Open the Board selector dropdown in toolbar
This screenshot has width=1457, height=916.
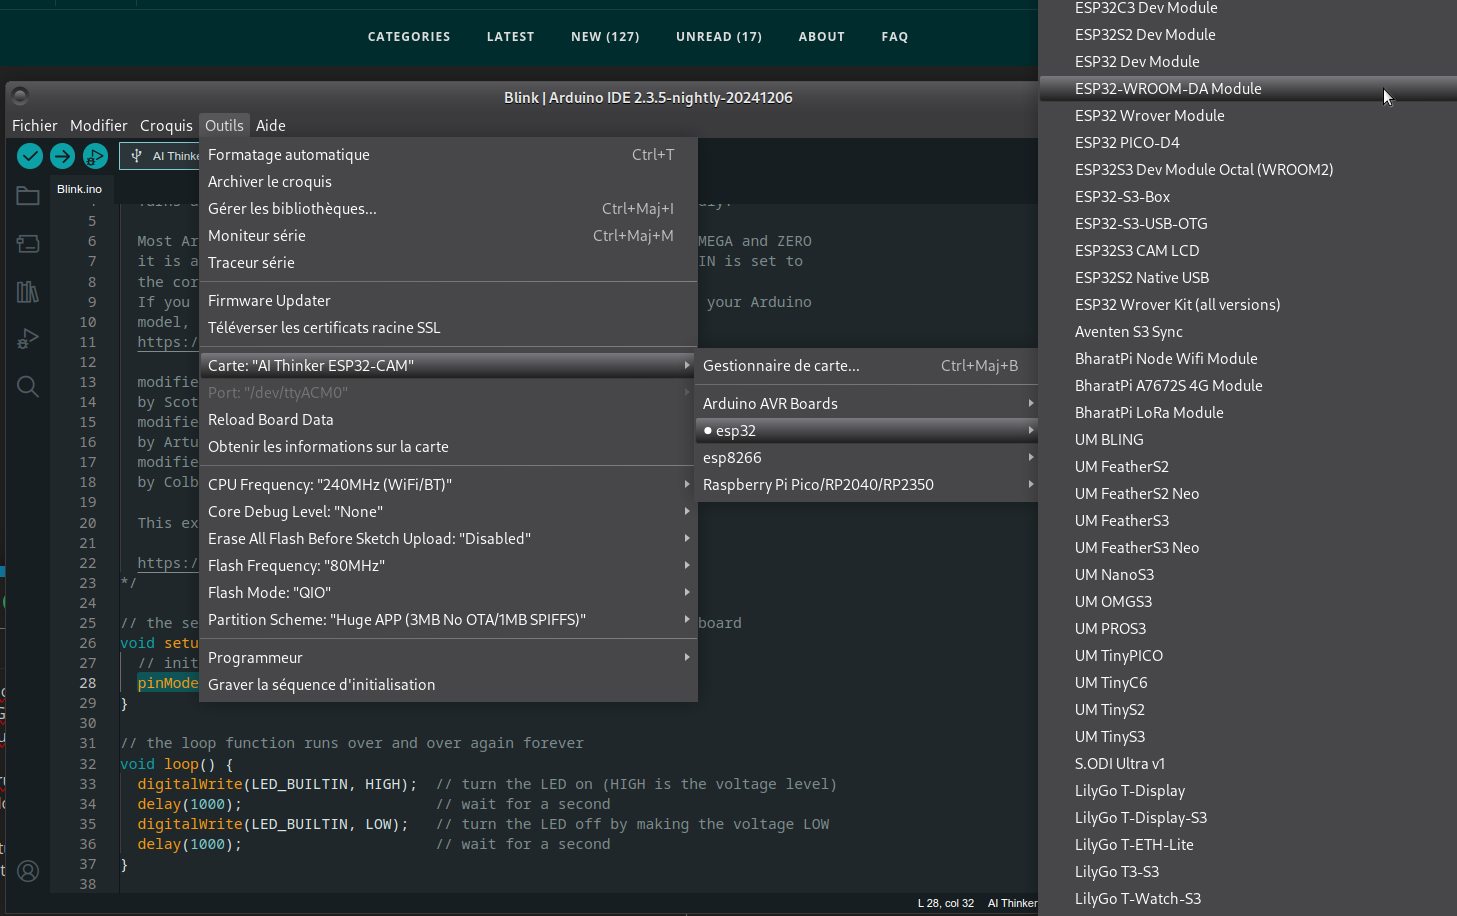[162, 156]
